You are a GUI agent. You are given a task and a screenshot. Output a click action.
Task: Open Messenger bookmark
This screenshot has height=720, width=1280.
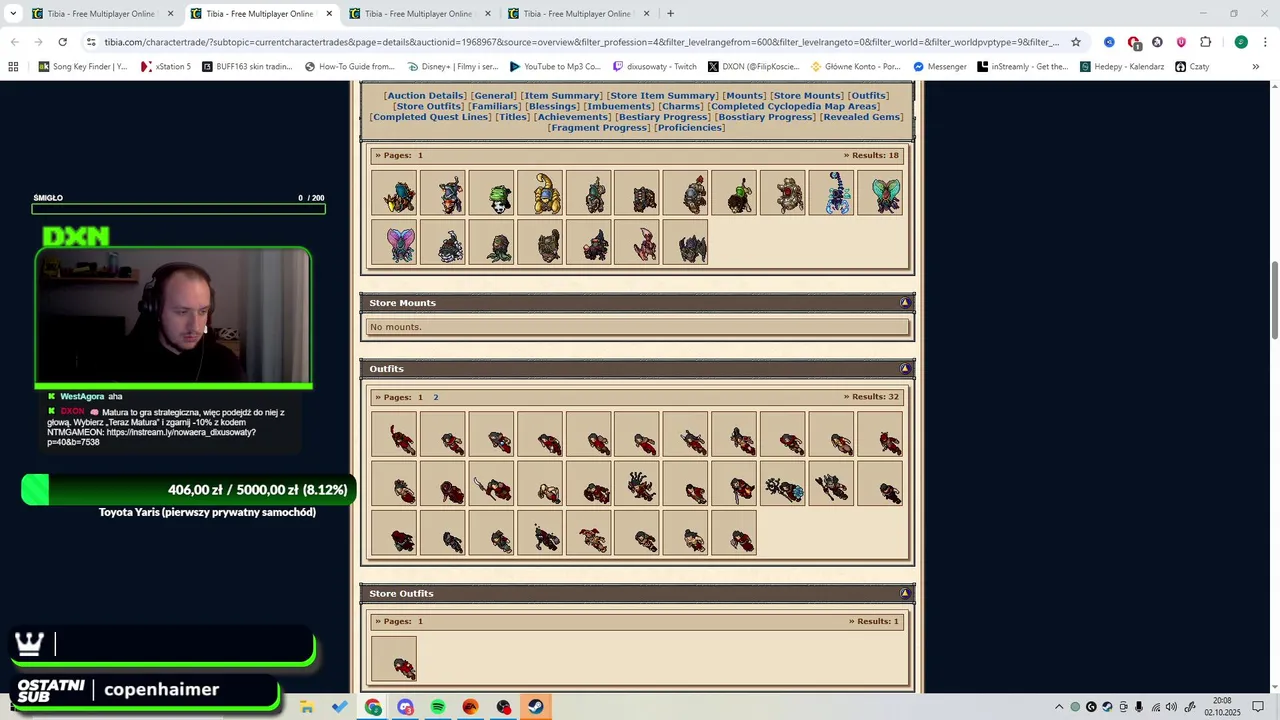coord(939,67)
